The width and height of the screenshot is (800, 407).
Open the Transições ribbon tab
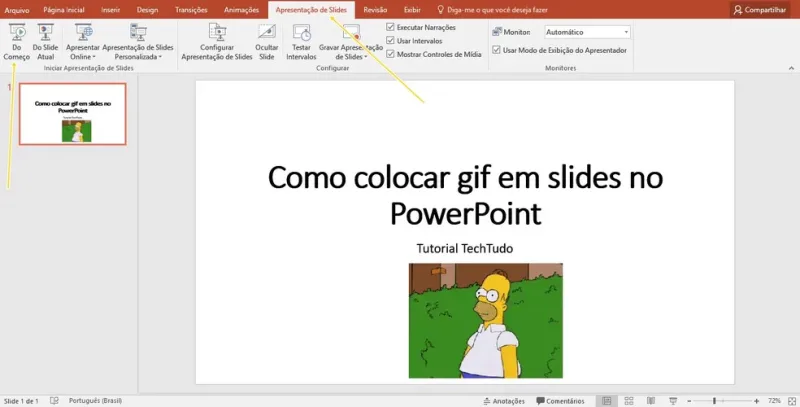pyautogui.click(x=191, y=10)
